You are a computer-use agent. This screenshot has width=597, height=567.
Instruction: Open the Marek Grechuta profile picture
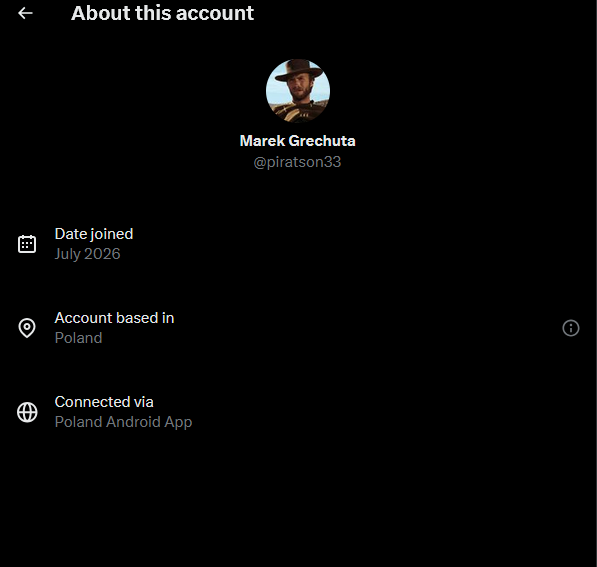(x=298, y=91)
